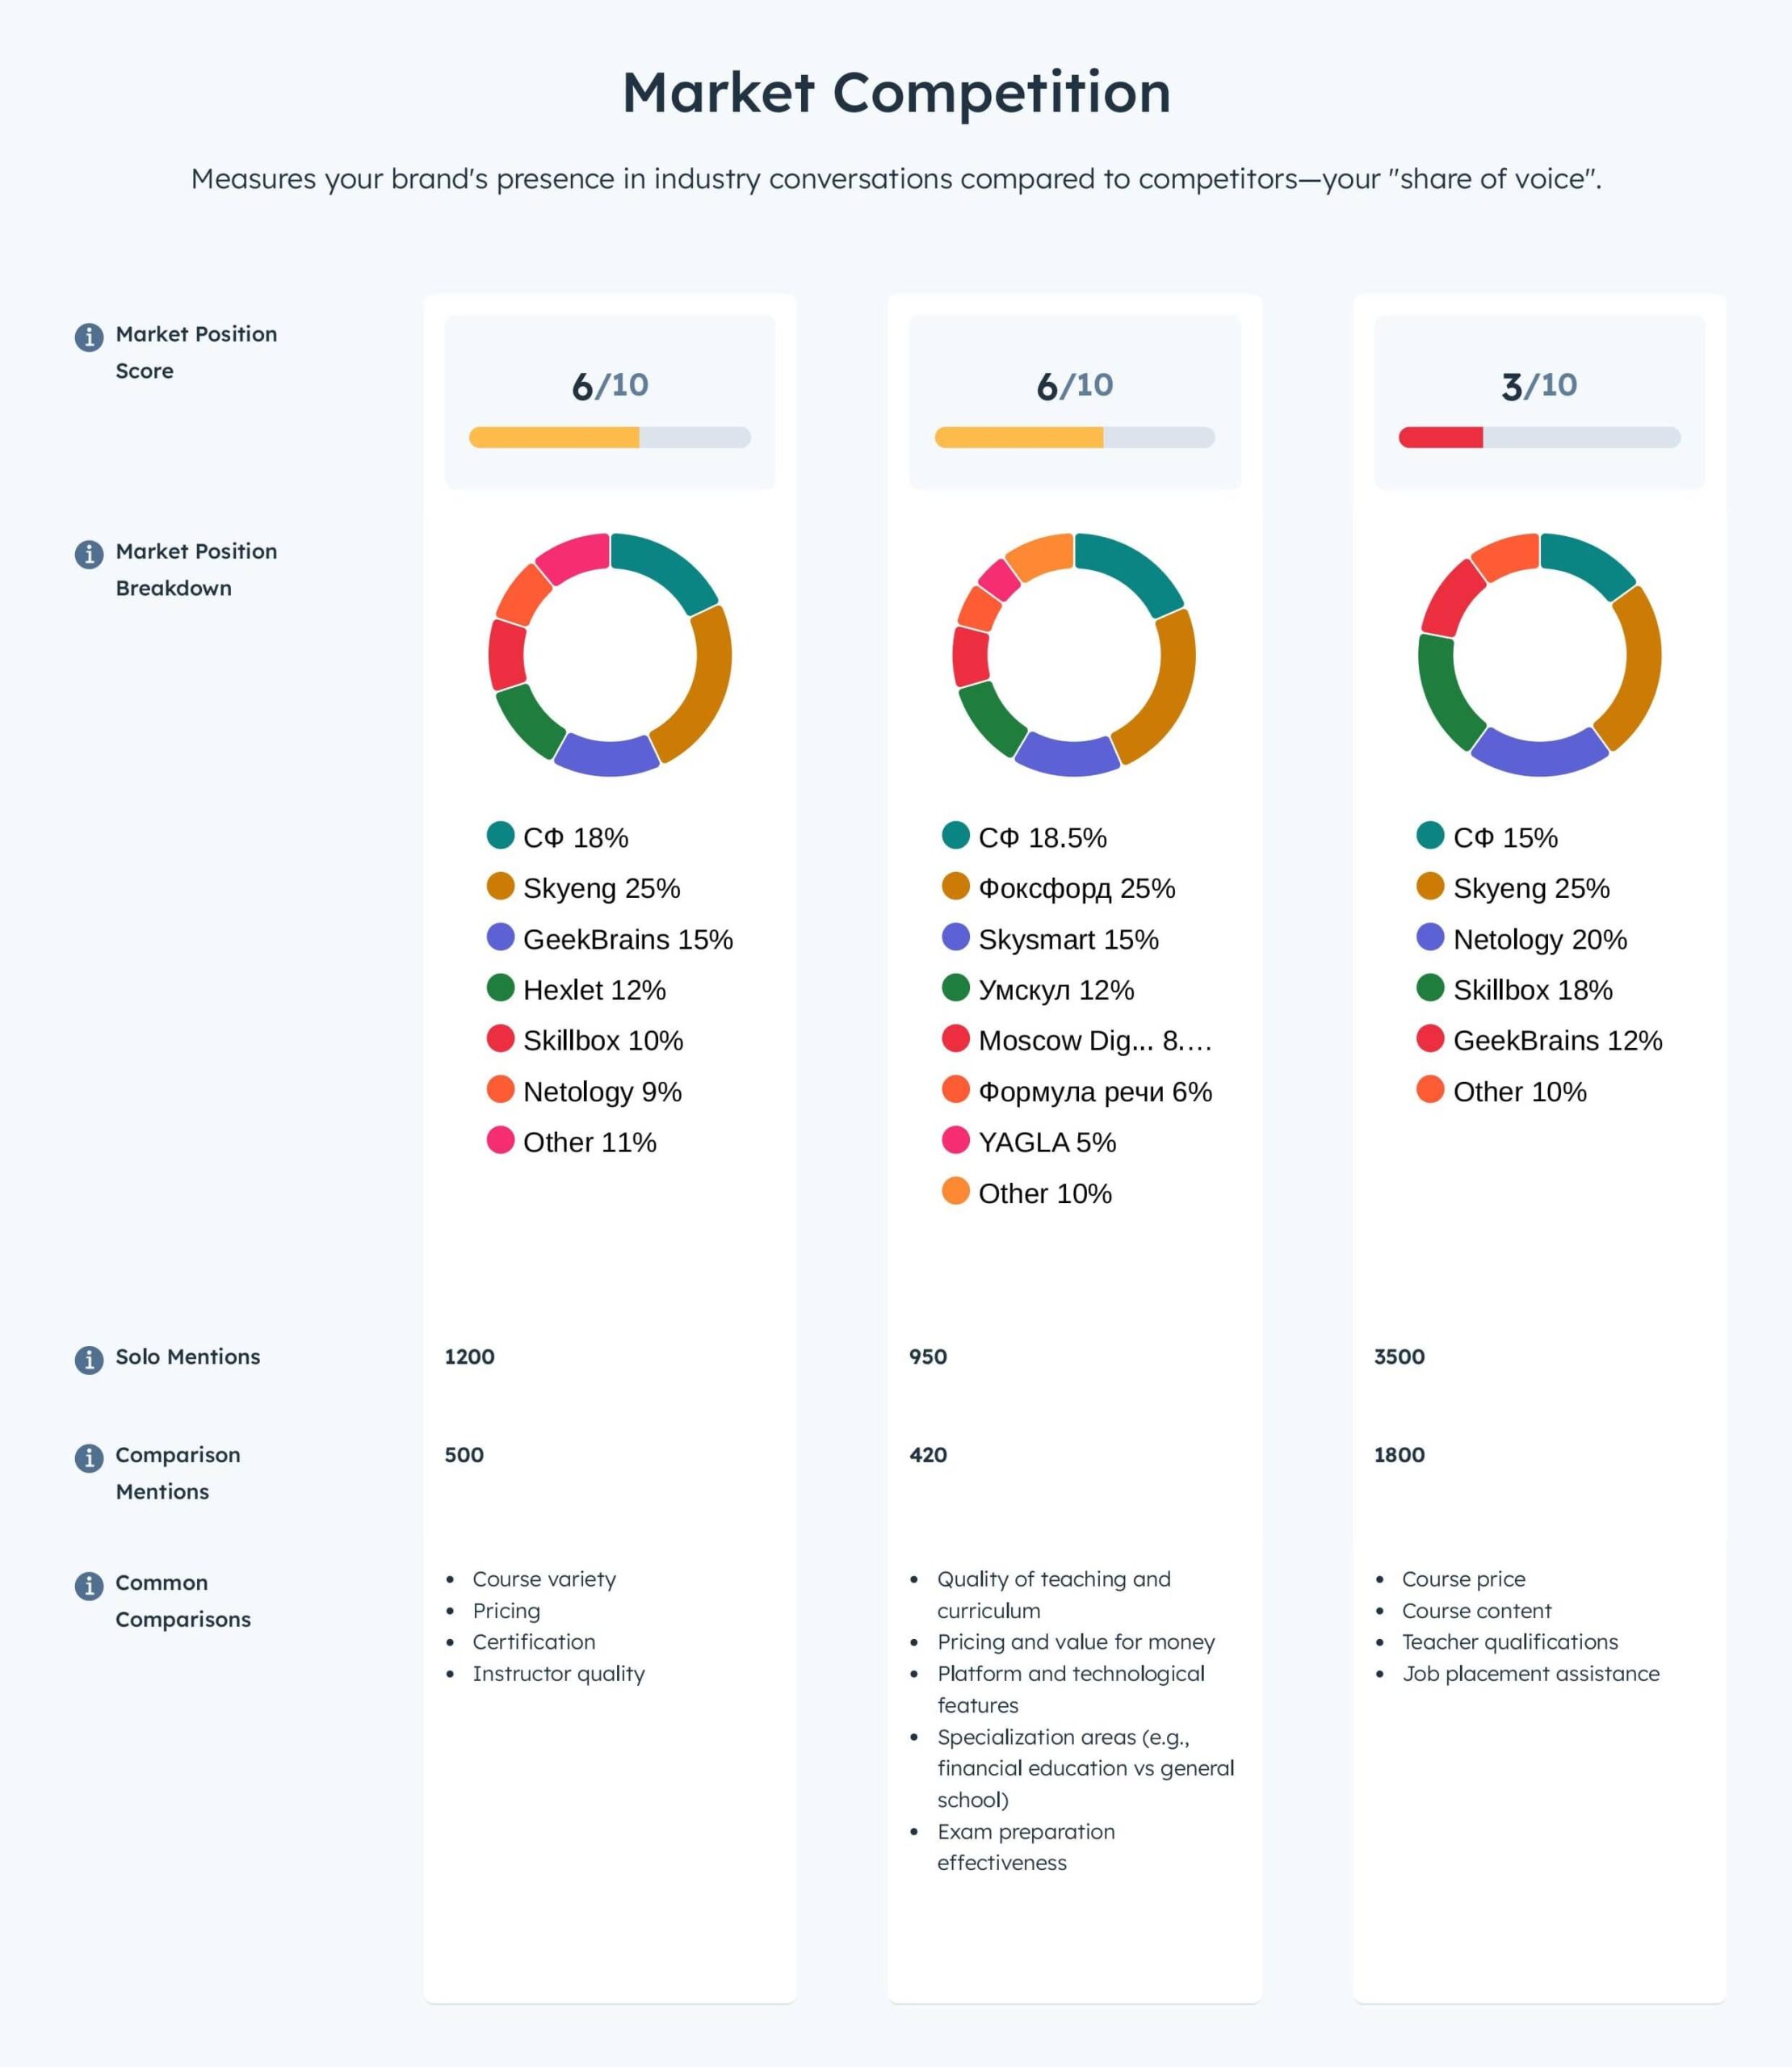Click info icon beside Market Position Breakdown

(x=89, y=554)
